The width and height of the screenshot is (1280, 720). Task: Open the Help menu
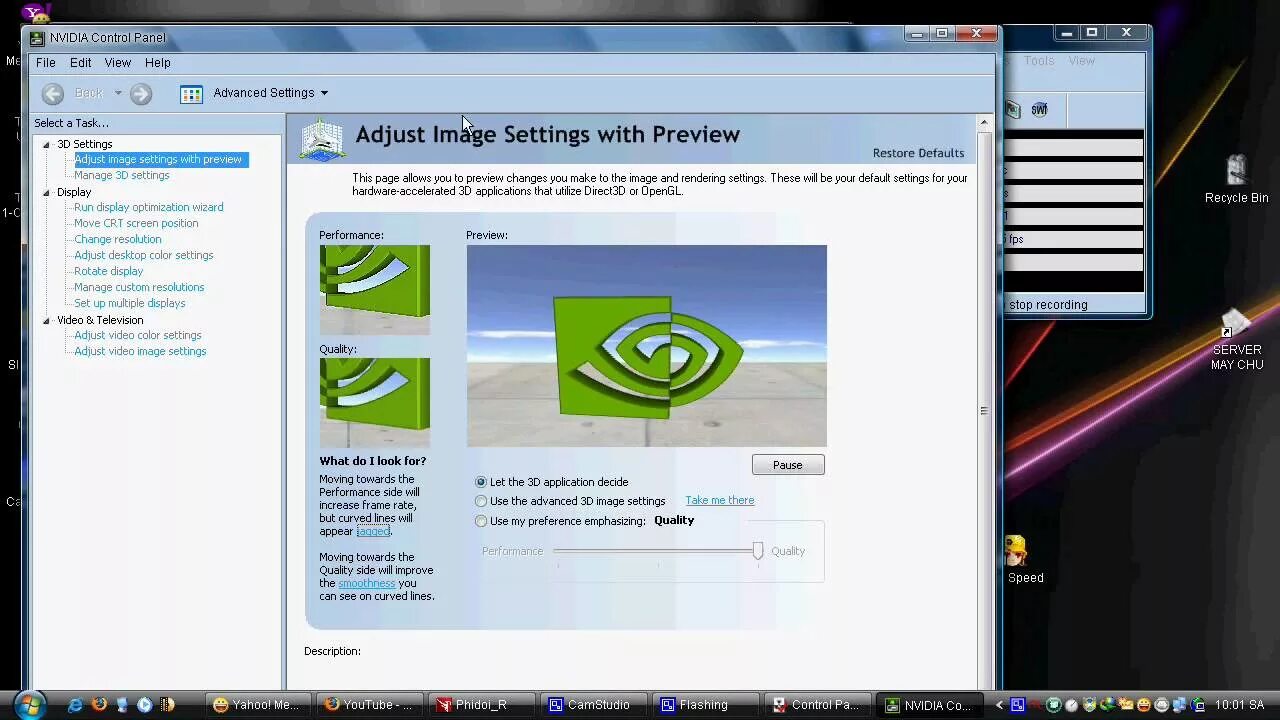tap(158, 62)
